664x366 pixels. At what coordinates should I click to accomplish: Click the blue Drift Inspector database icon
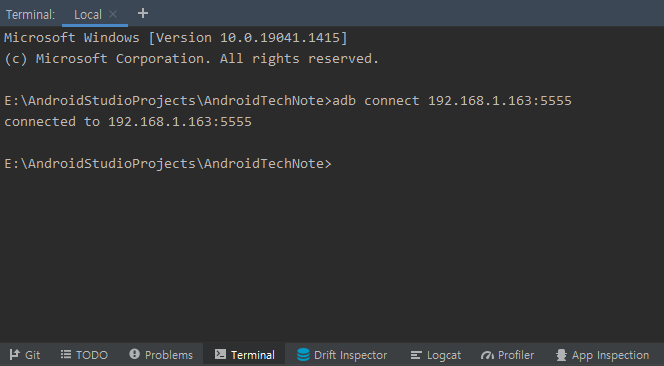303,354
